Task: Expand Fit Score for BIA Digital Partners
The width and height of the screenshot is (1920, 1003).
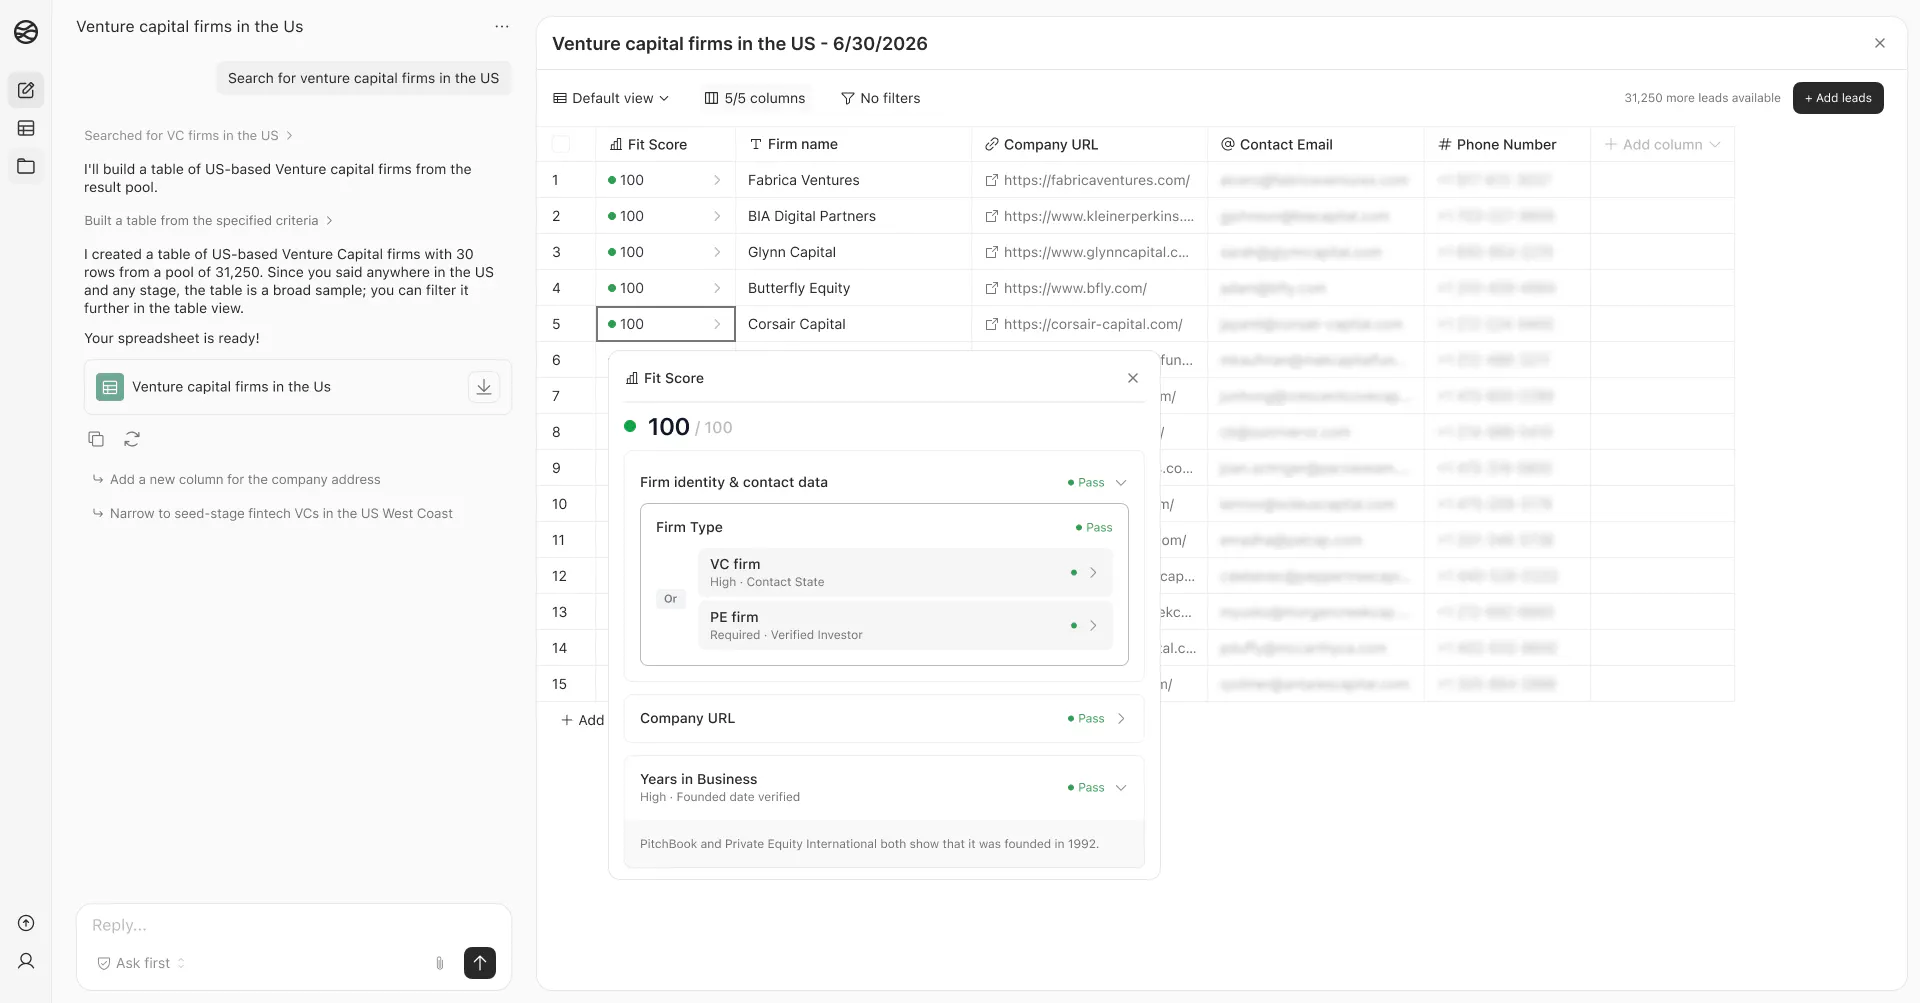Action: tap(717, 216)
